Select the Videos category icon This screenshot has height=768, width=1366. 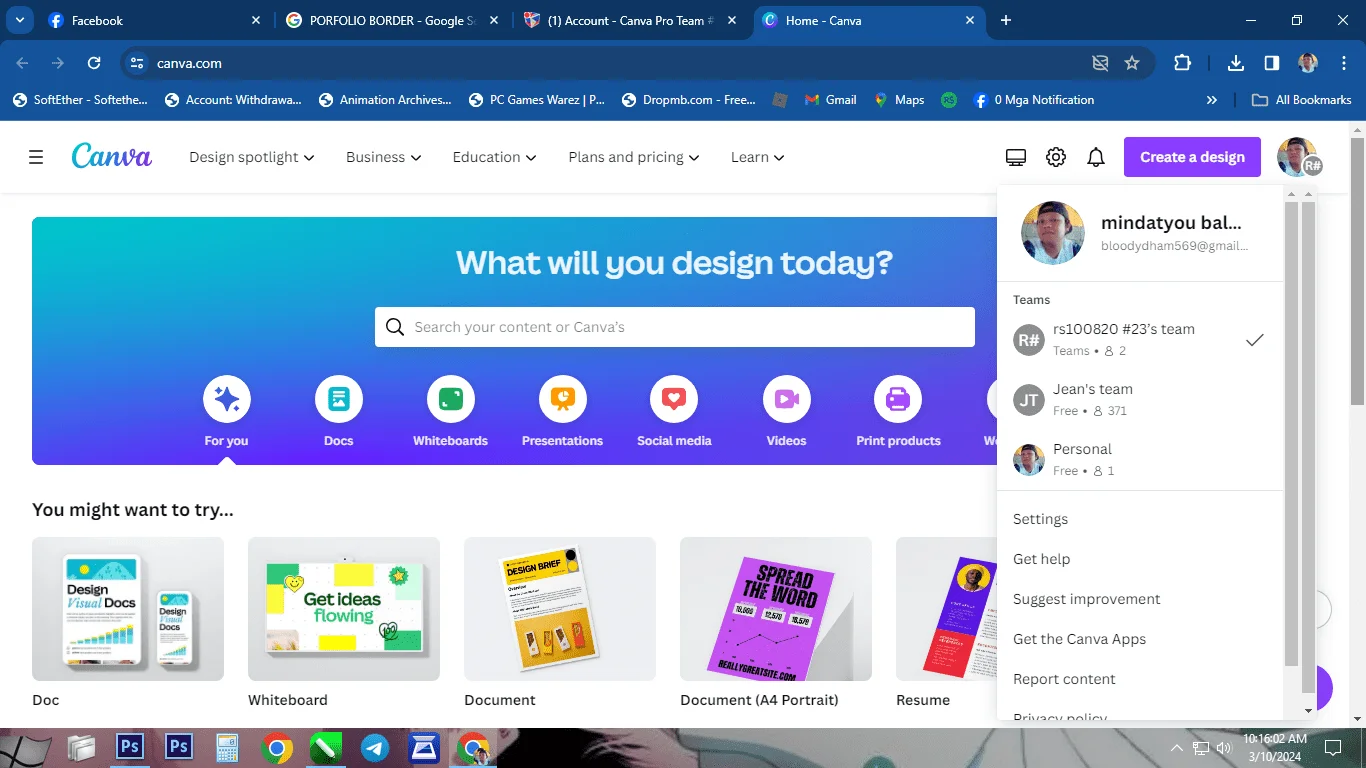tap(786, 400)
